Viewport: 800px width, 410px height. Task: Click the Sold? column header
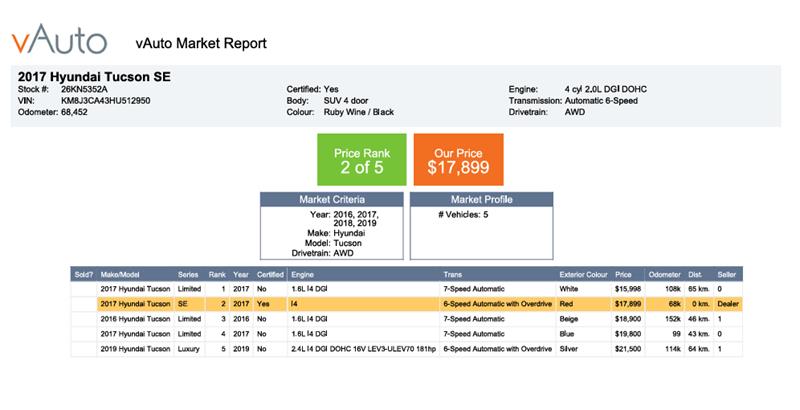coord(84,274)
